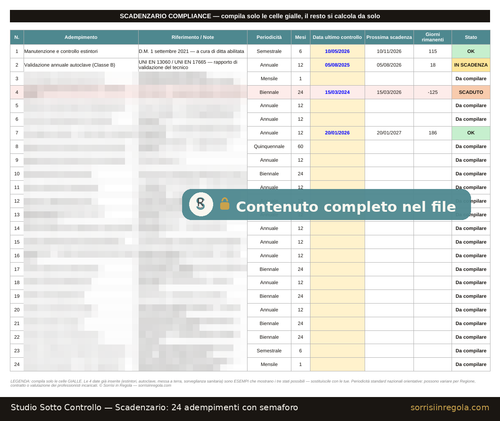This screenshot has height=421, width=500.
Task: Select date cell 10/05/2026 in row 1
Action: tap(337, 51)
